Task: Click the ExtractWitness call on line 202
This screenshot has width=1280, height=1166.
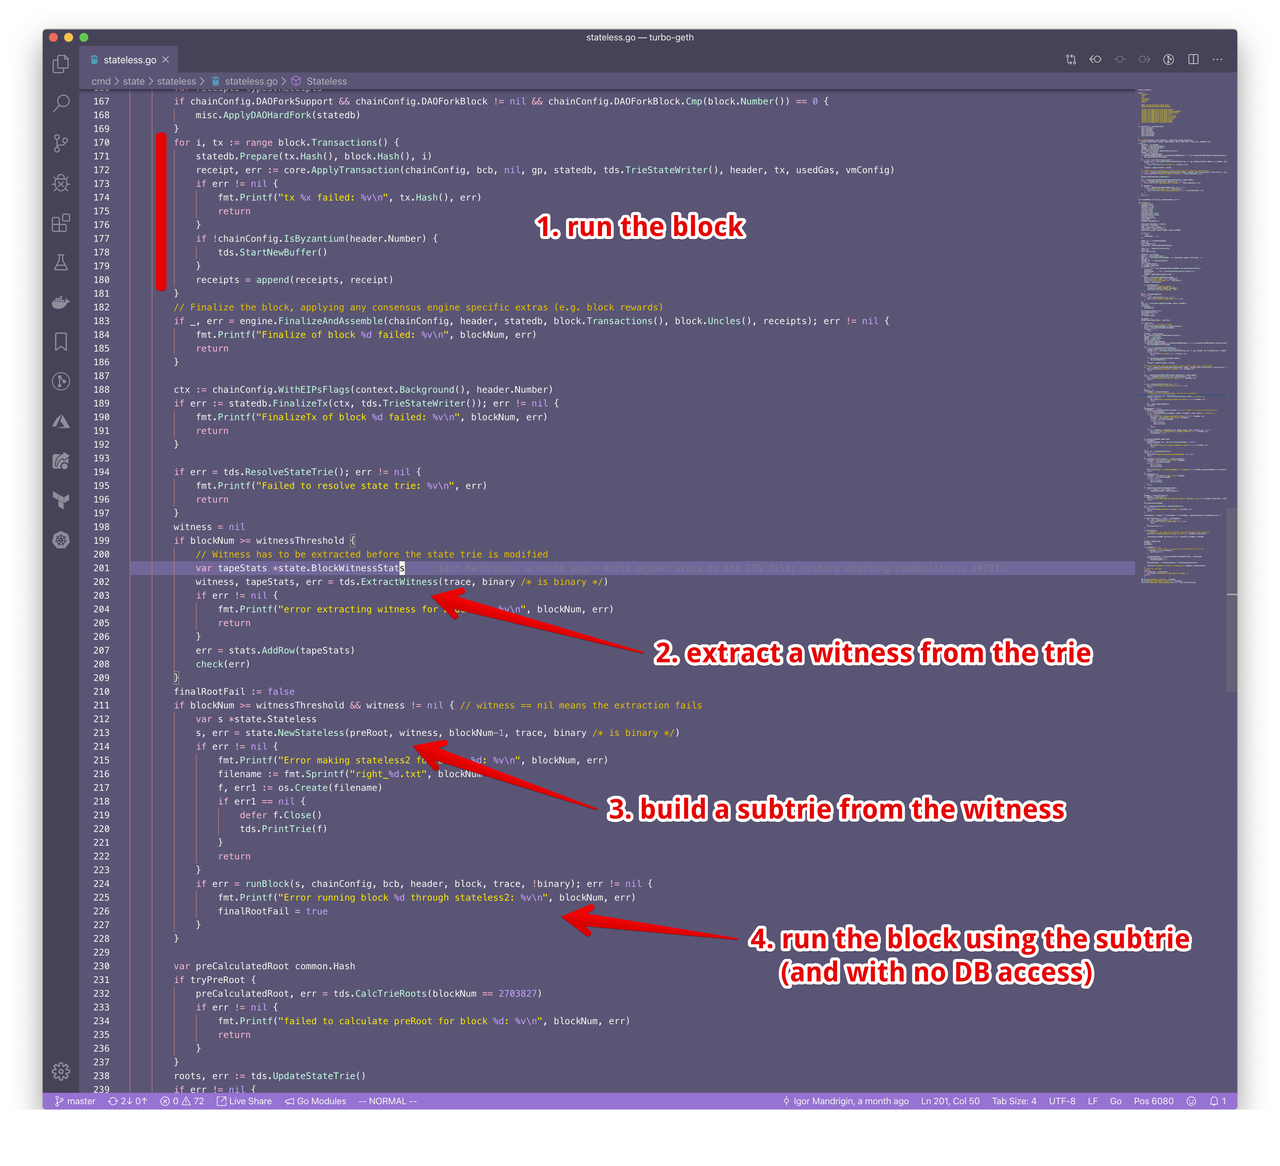Action: pyautogui.click(x=399, y=582)
